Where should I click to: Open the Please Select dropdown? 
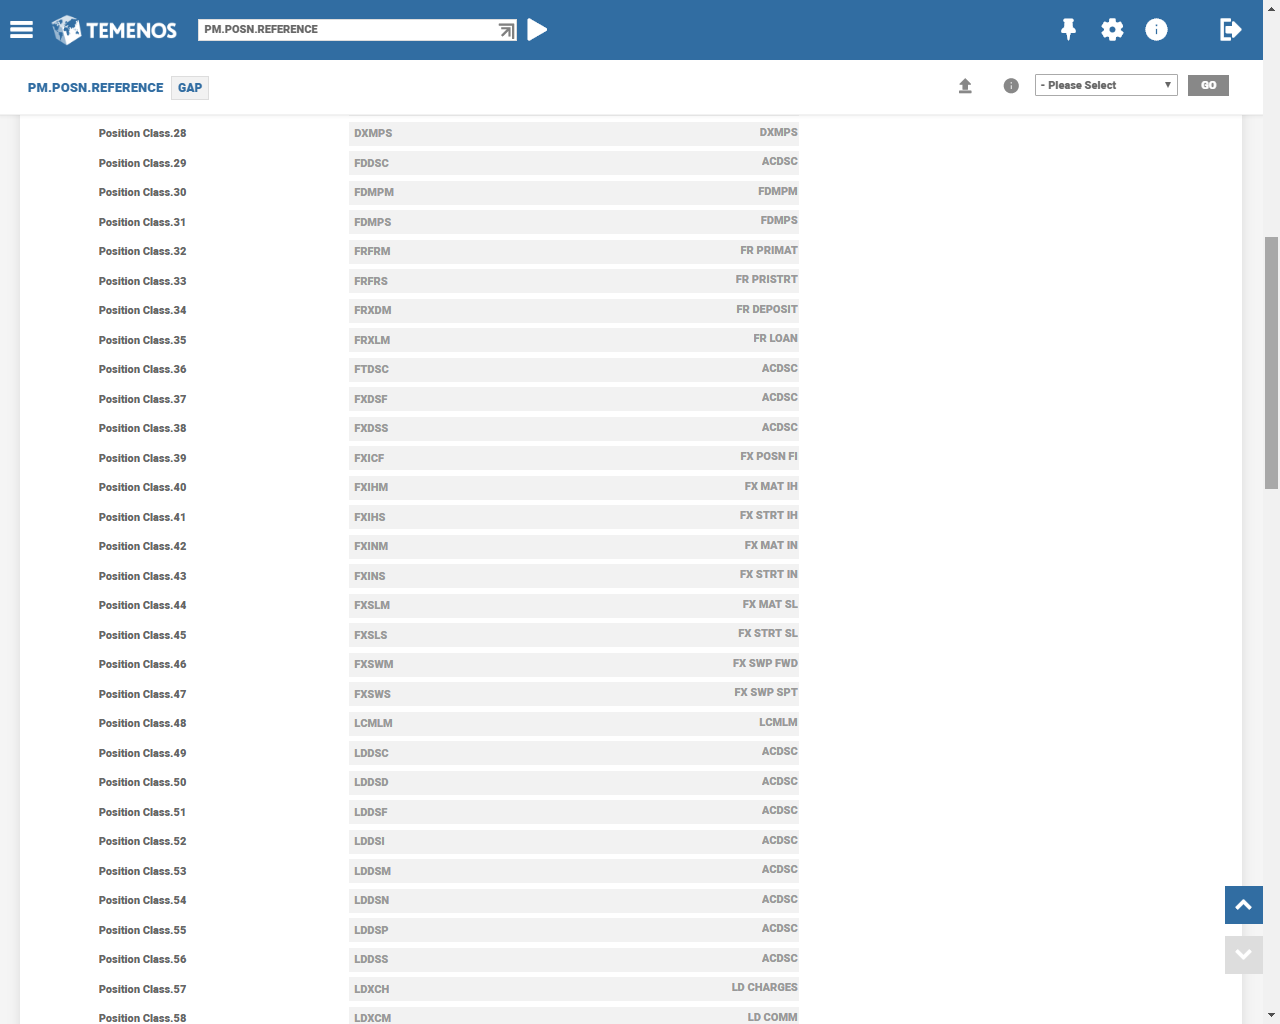pos(1105,85)
